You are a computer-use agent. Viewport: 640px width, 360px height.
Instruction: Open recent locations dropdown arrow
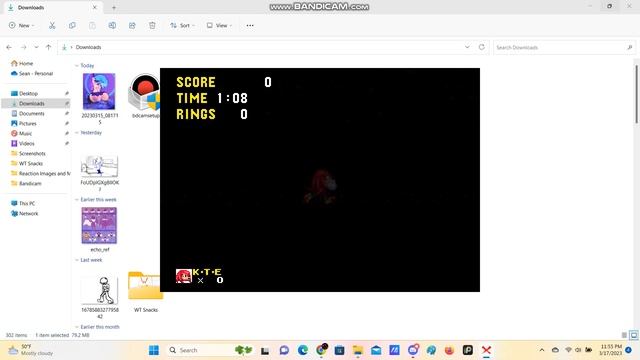36,47
